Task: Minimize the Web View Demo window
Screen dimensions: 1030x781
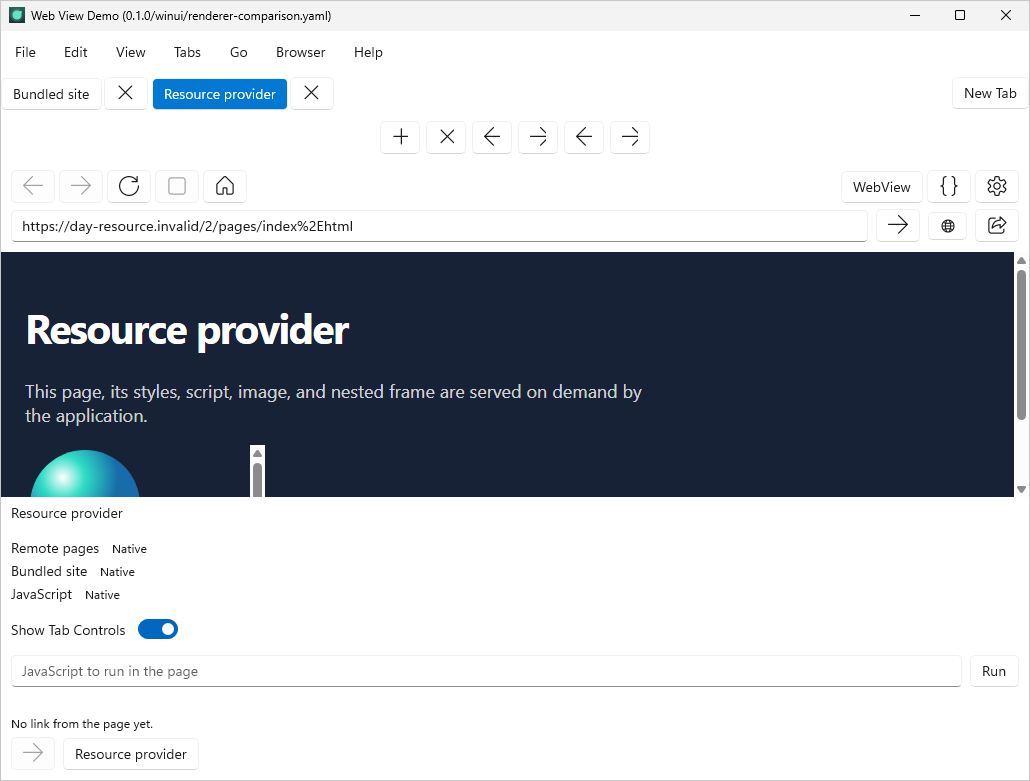Action: 914,15
